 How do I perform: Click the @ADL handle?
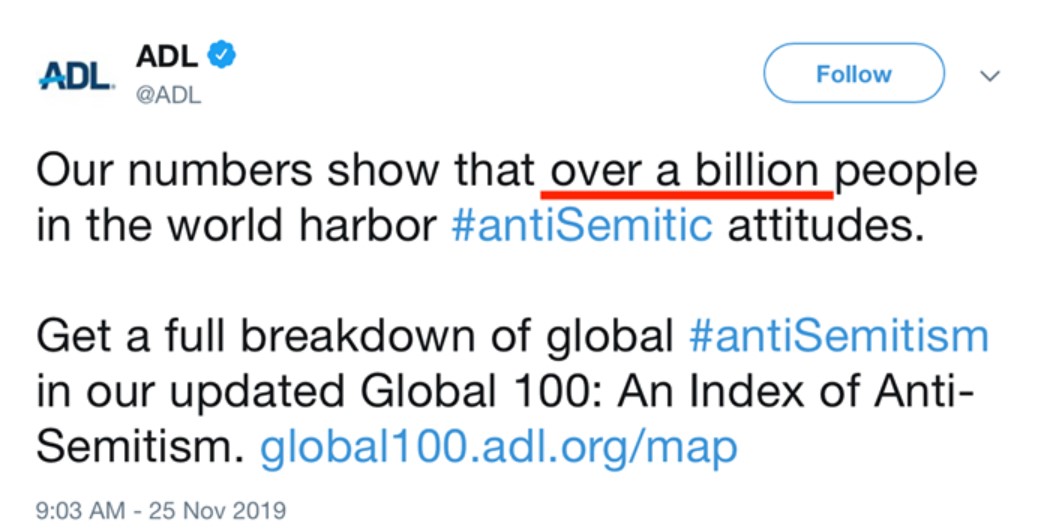168,97
